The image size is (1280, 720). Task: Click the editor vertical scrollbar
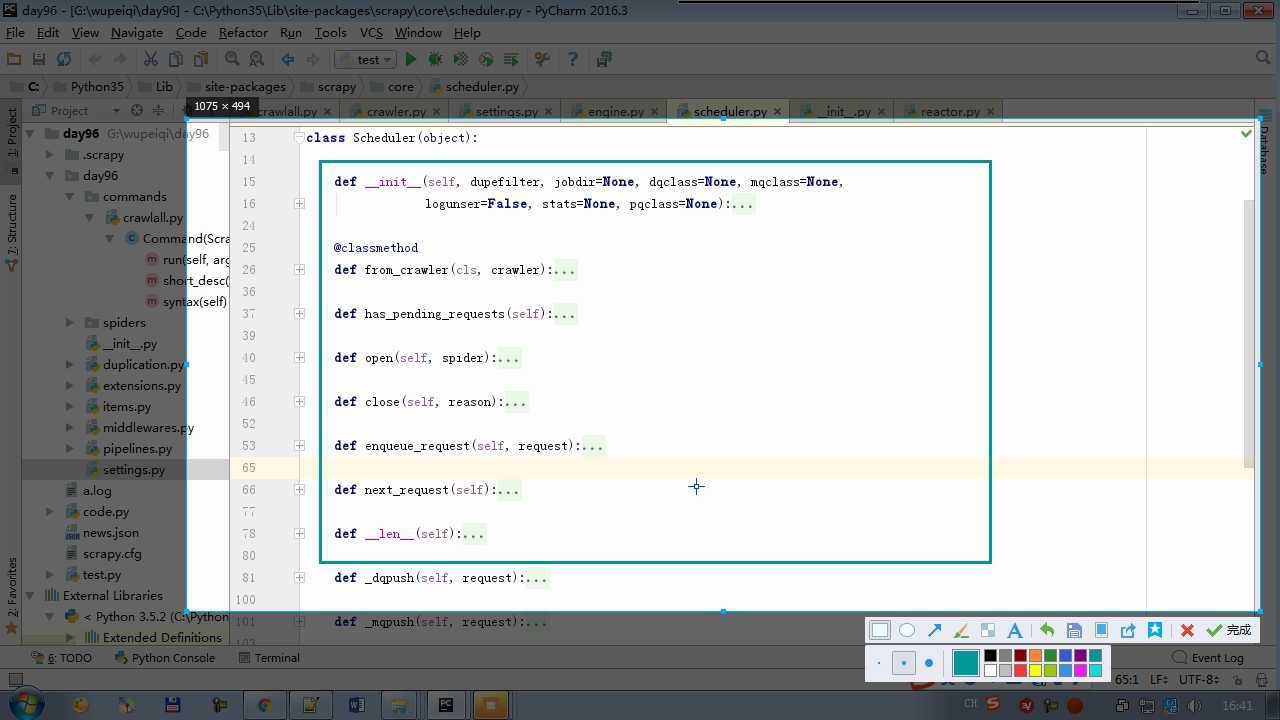click(1248, 333)
